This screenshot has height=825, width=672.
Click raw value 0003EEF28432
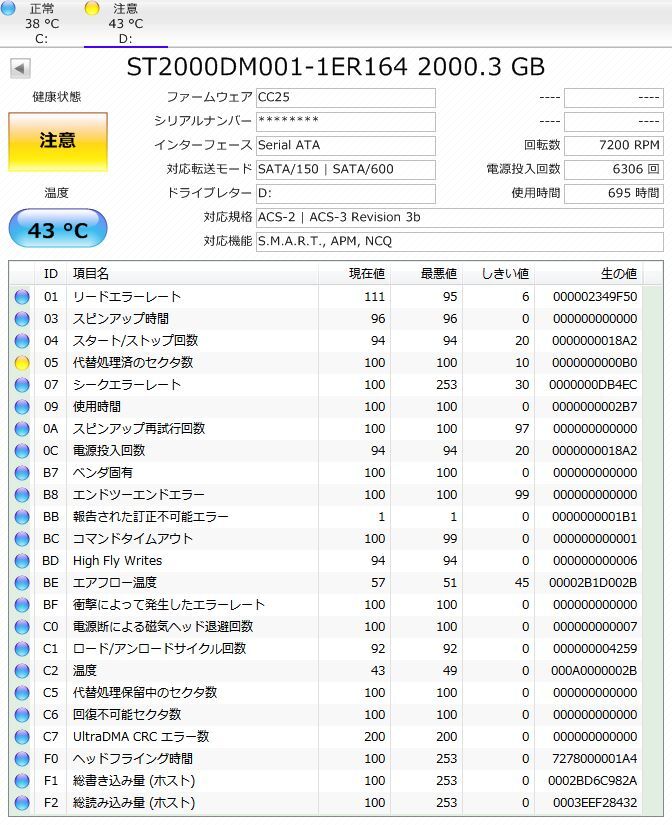tap(595, 803)
